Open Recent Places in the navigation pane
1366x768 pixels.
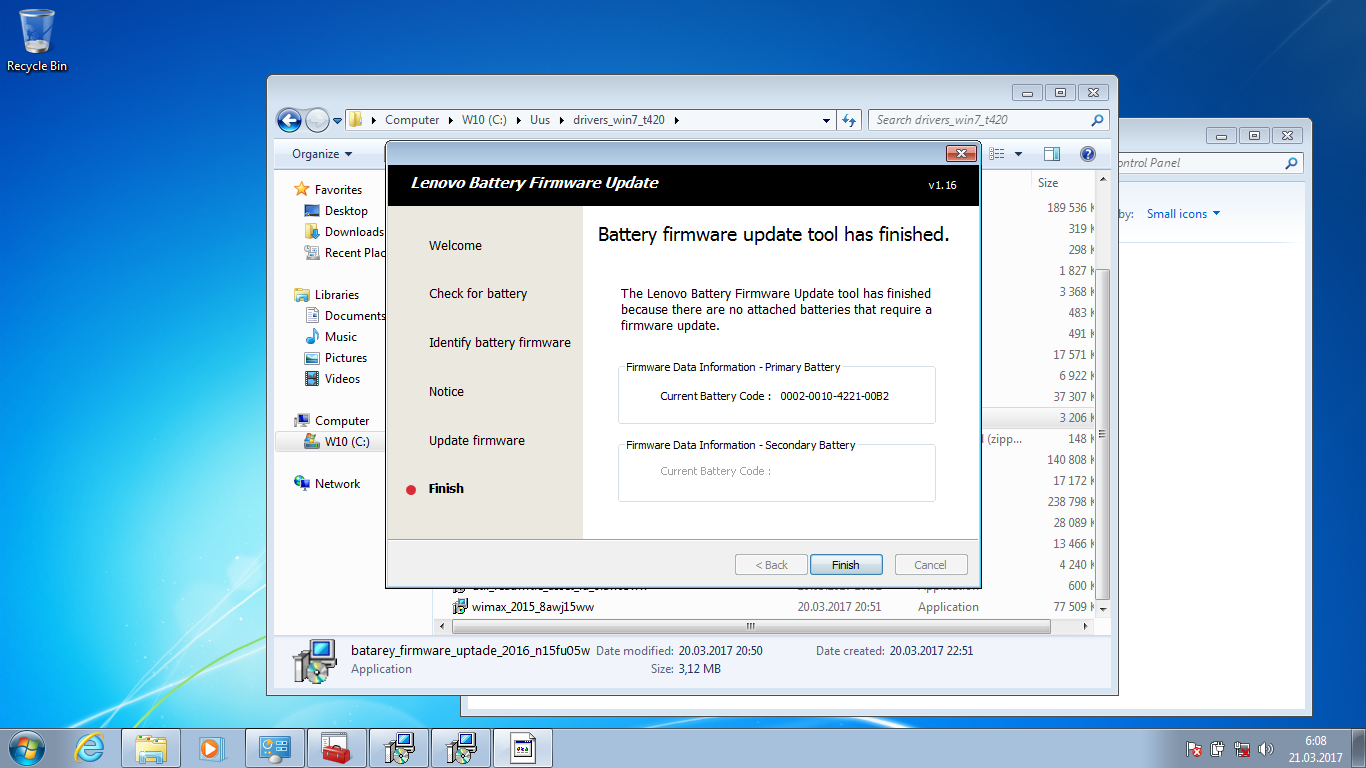[344, 253]
